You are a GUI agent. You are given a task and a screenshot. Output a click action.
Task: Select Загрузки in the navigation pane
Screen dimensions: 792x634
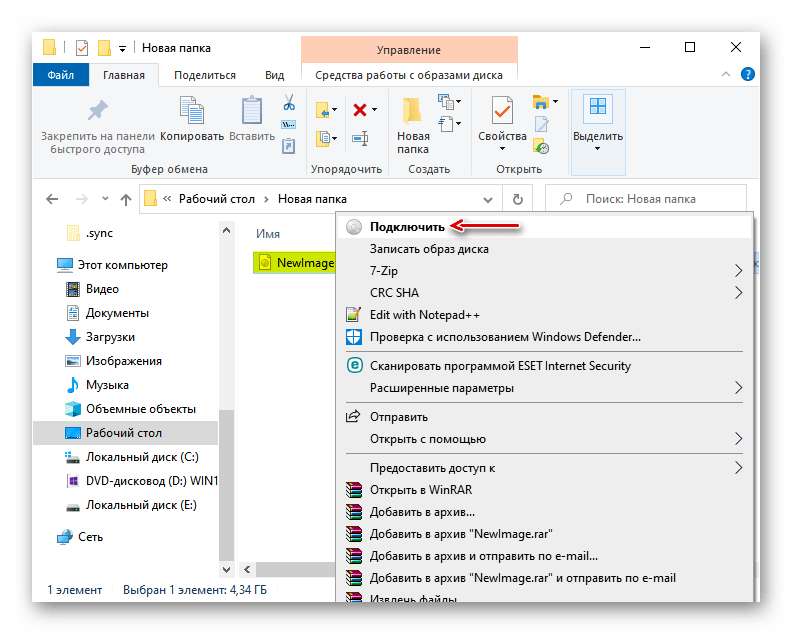pyautogui.click(x=100, y=337)
